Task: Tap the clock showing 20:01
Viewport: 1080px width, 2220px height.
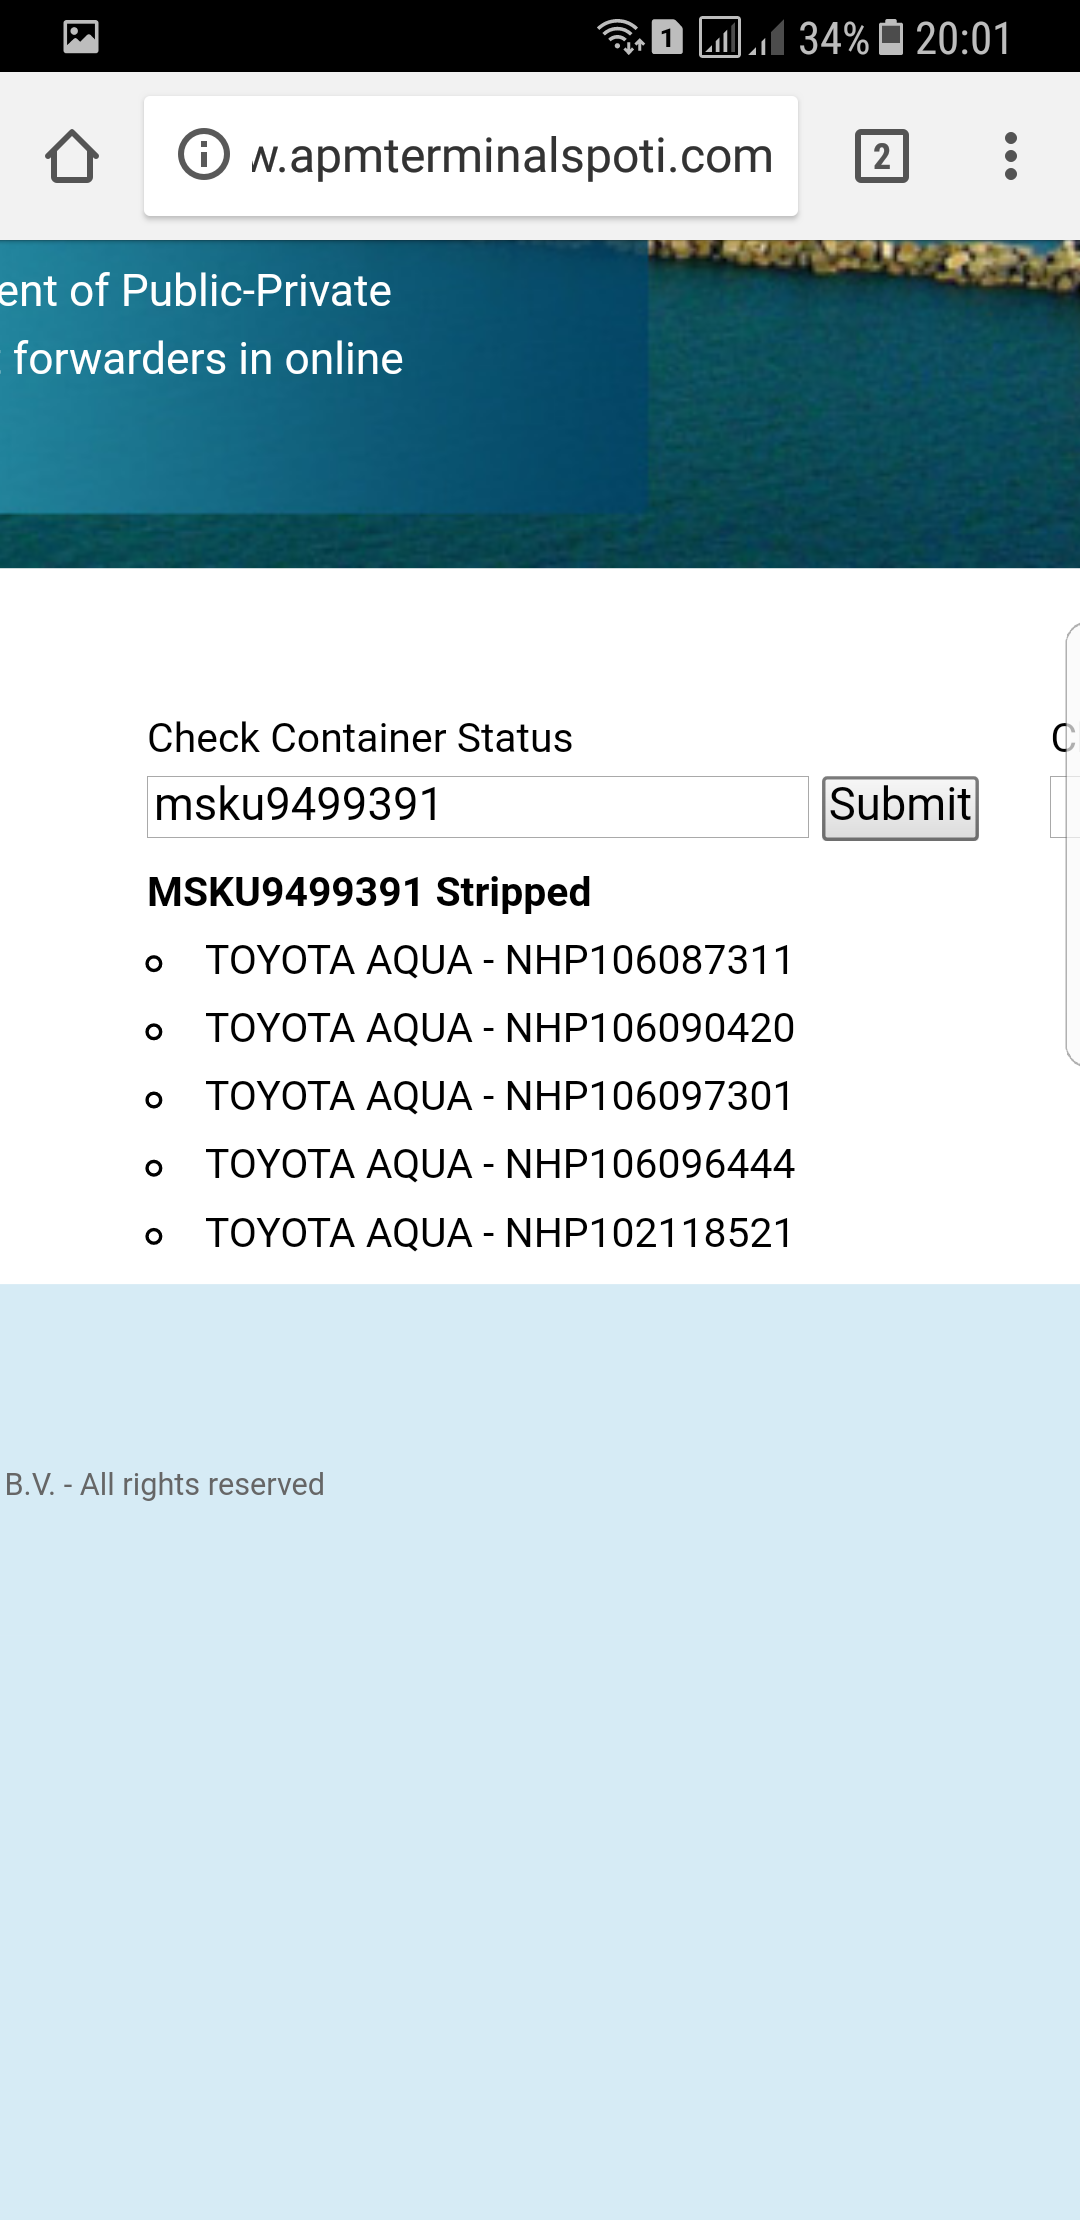Action: [963, 38]
